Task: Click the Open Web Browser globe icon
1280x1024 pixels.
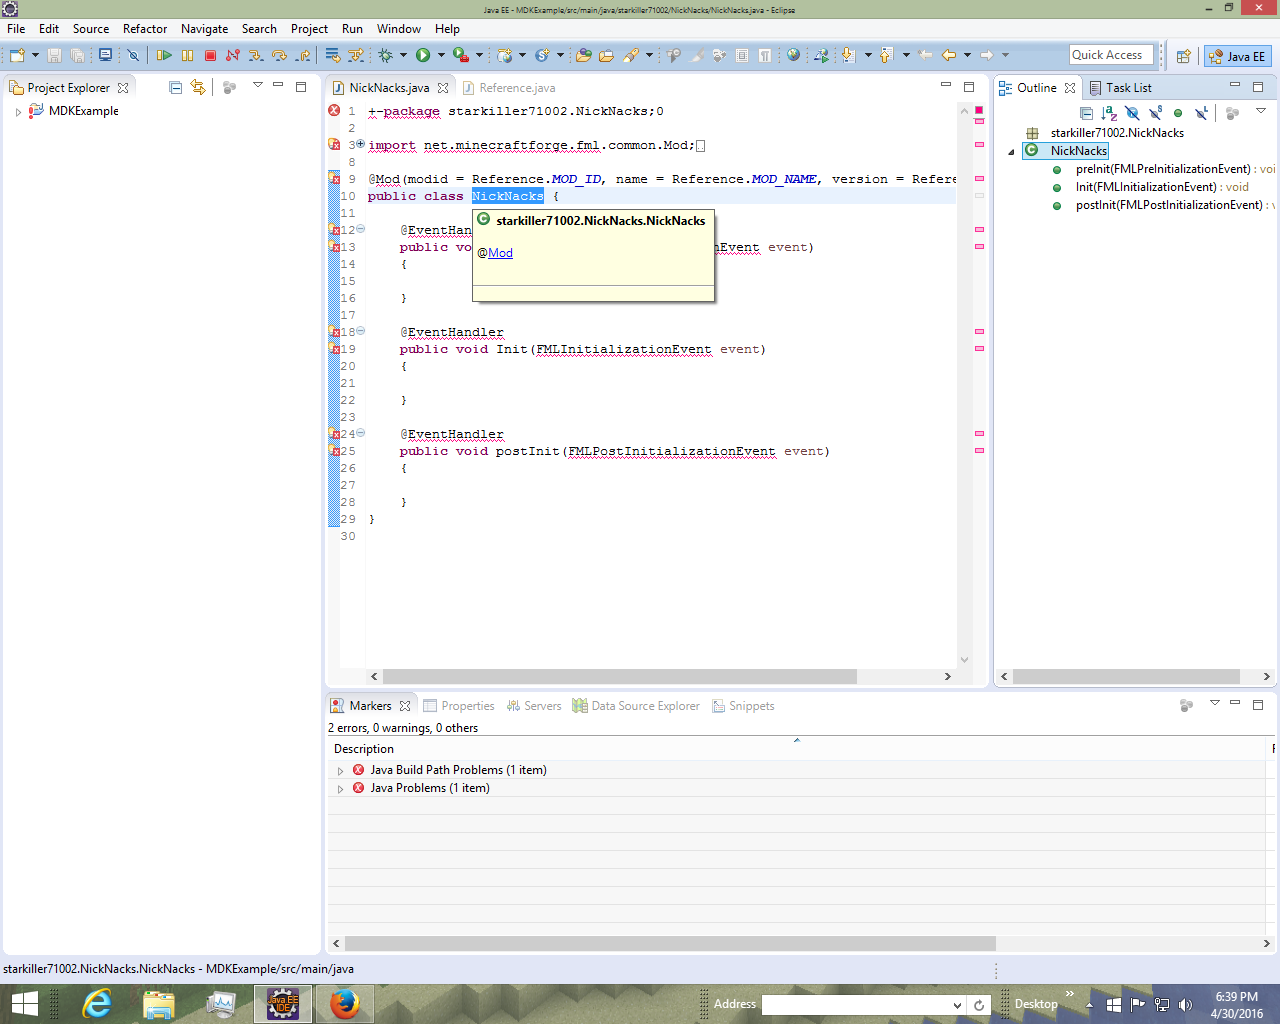Action: 794,56
